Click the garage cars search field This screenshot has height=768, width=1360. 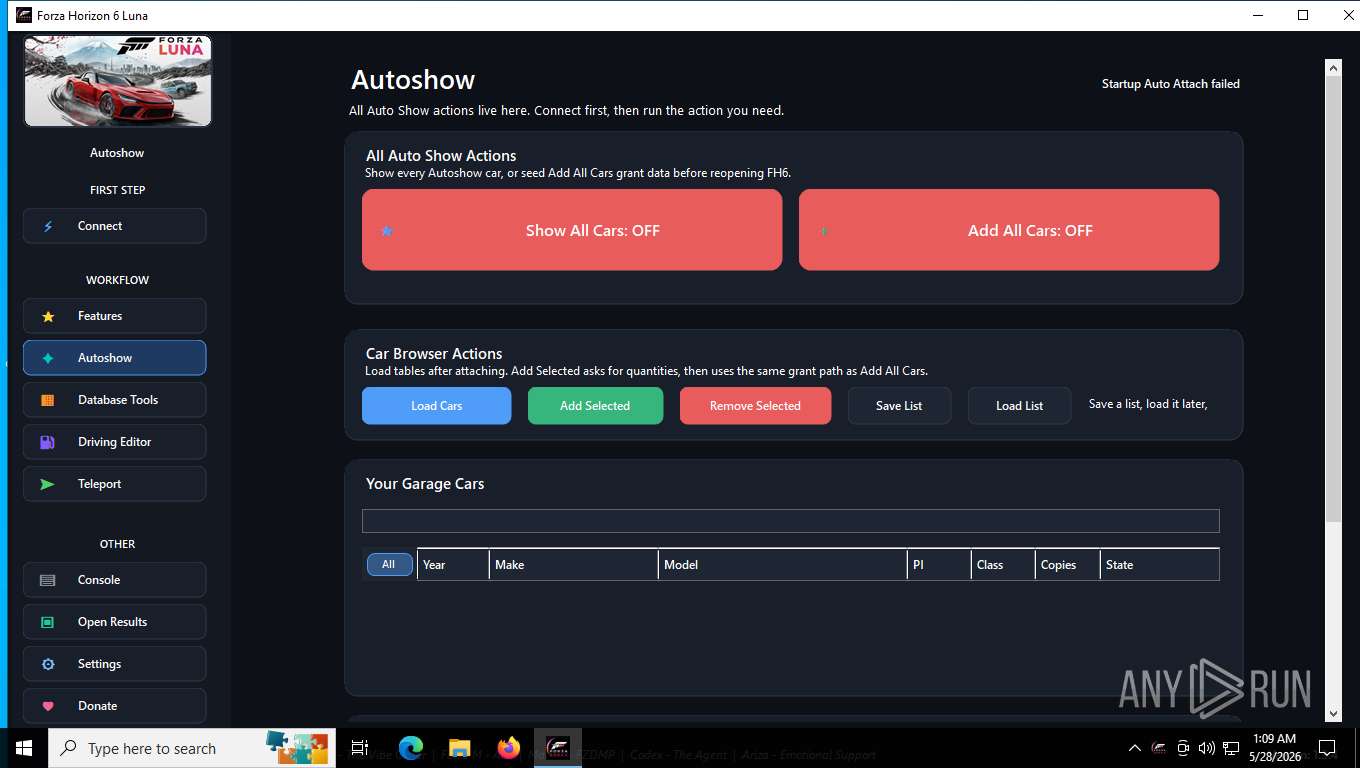coord(790,521)
